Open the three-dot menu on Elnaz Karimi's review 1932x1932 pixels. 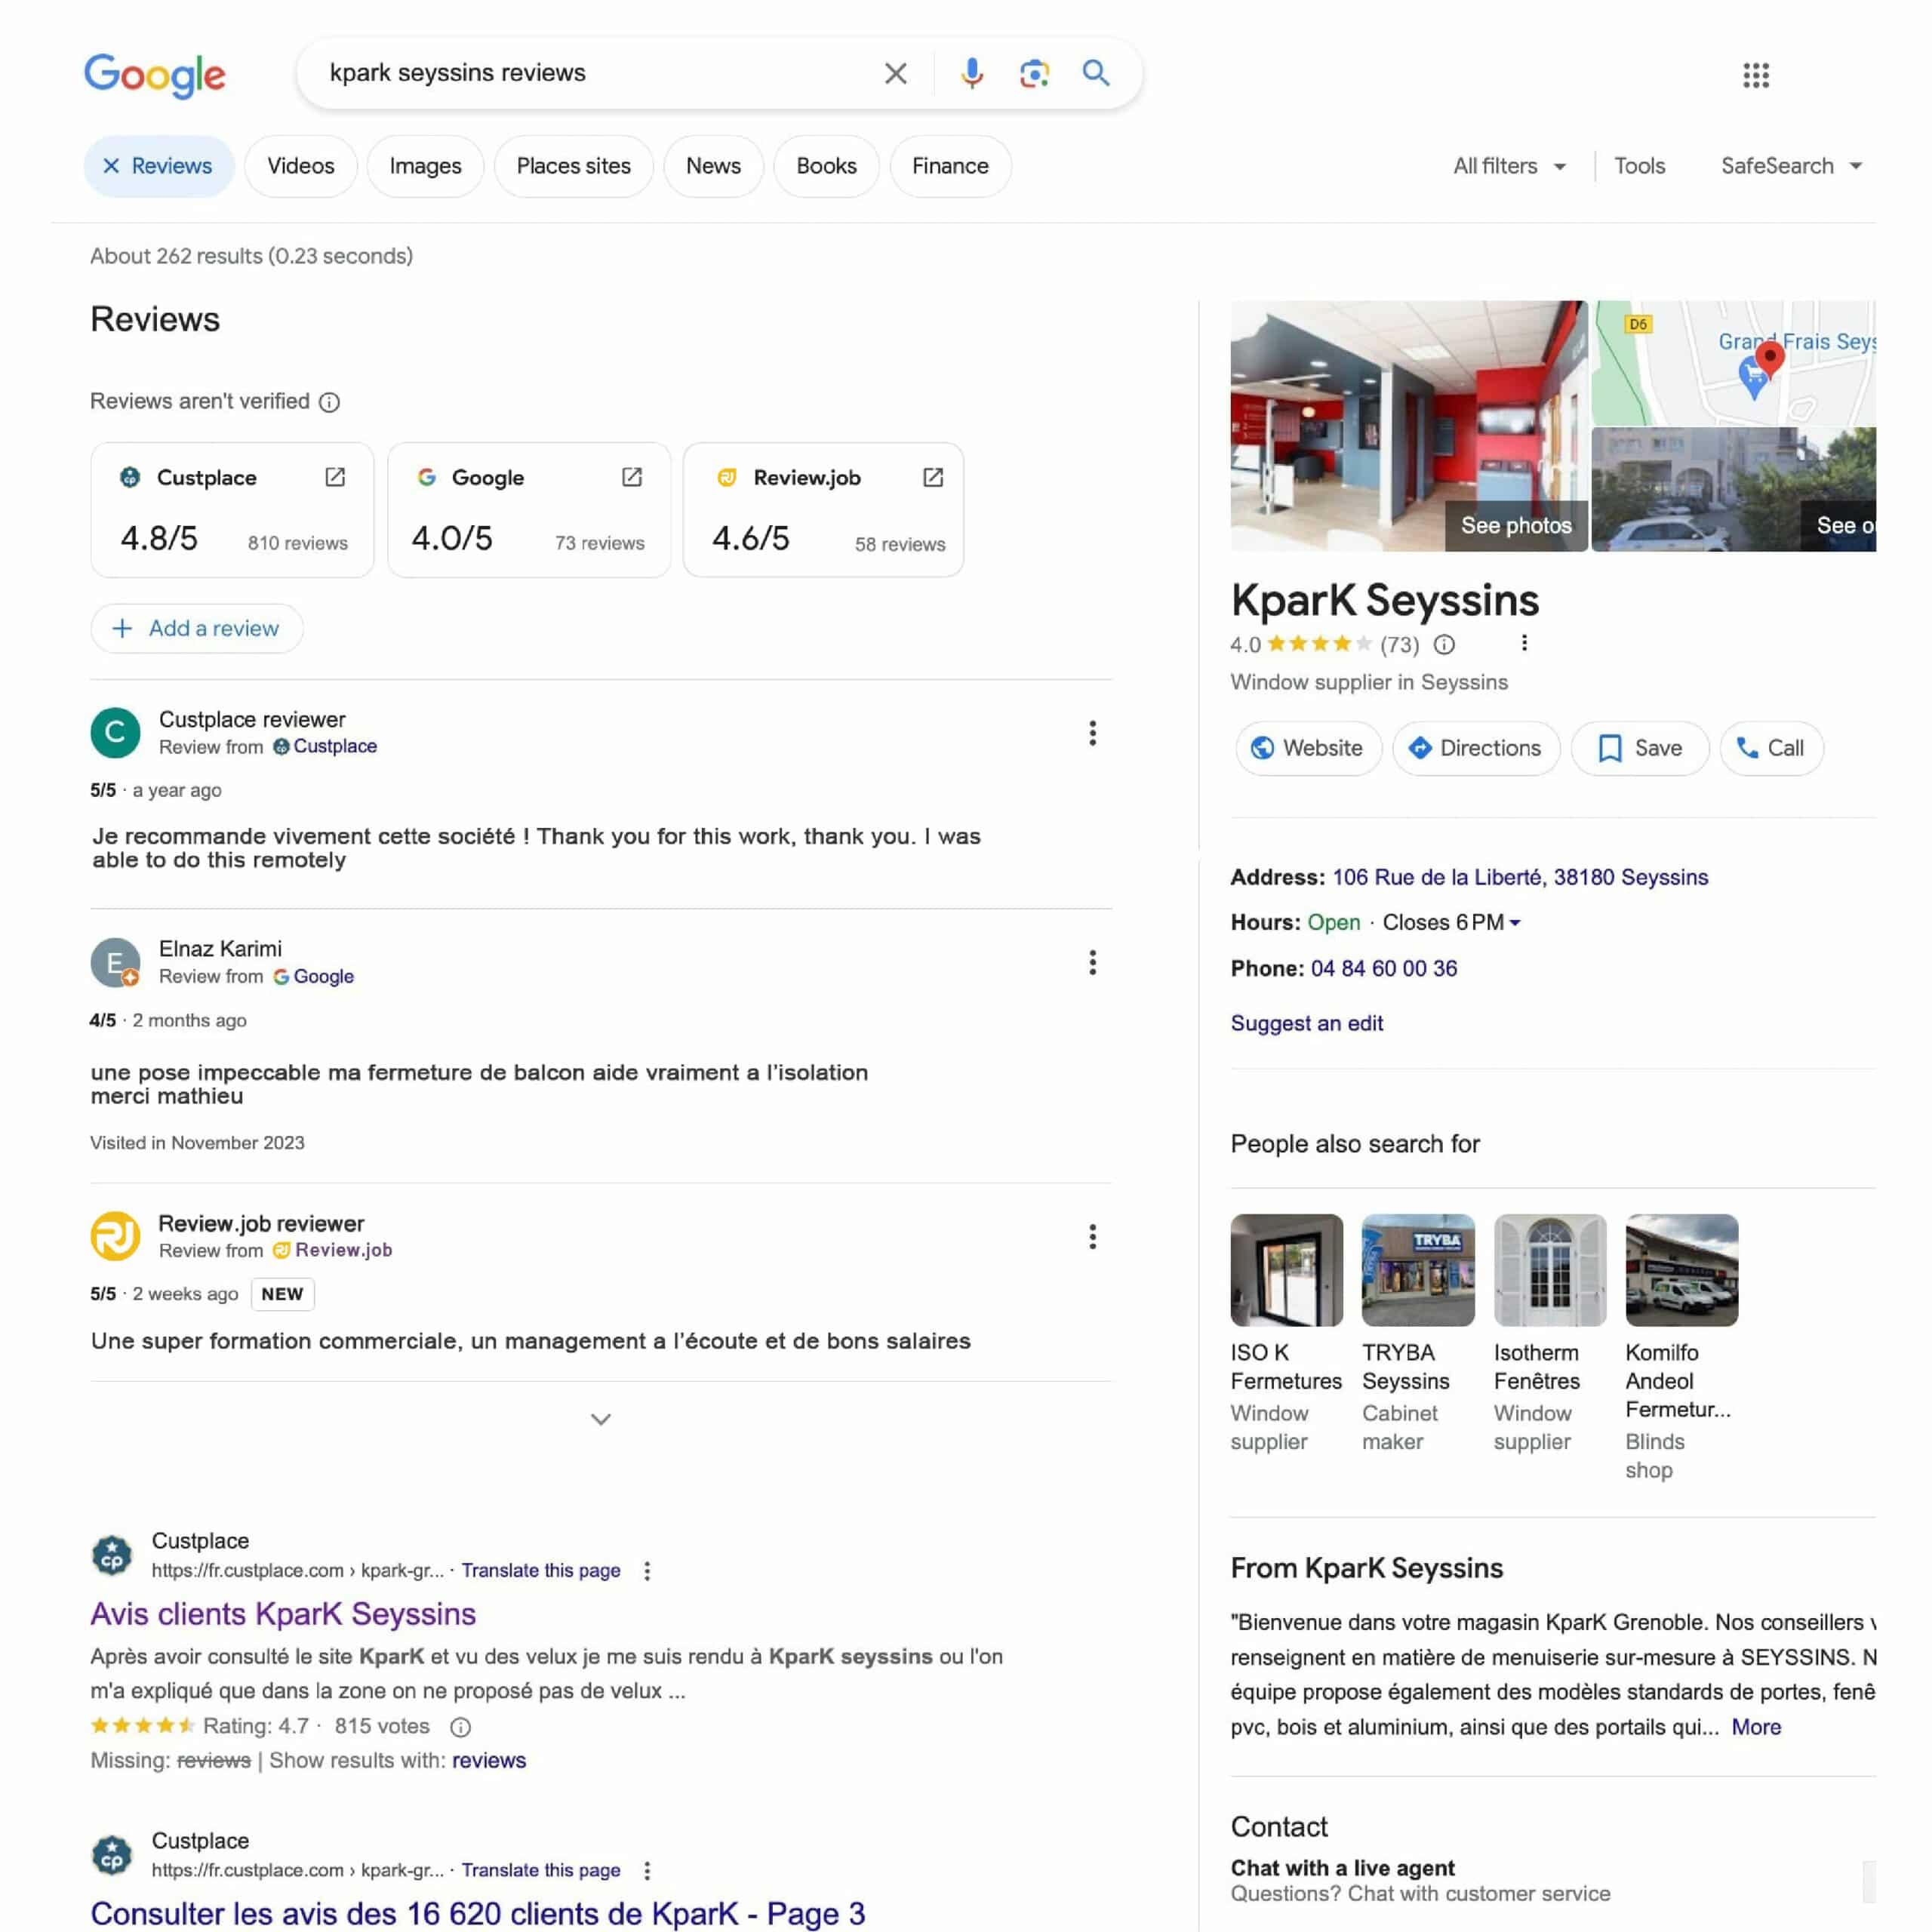click(1093, 962)
